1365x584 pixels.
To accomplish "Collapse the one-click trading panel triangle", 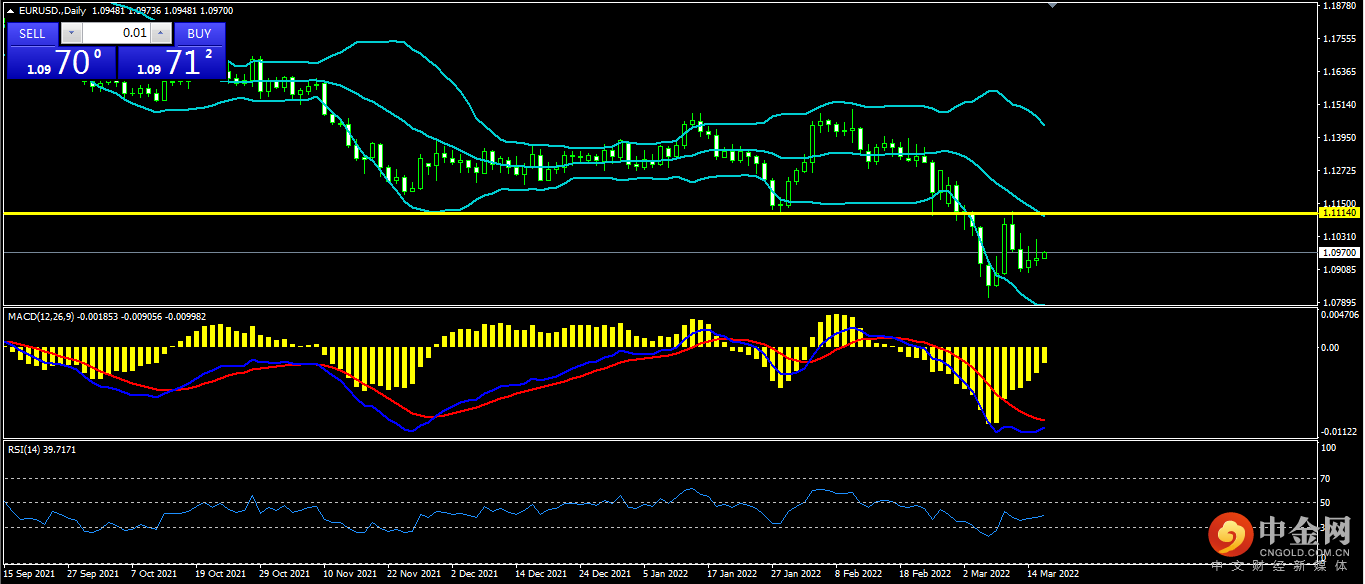I will coord(11,10).
